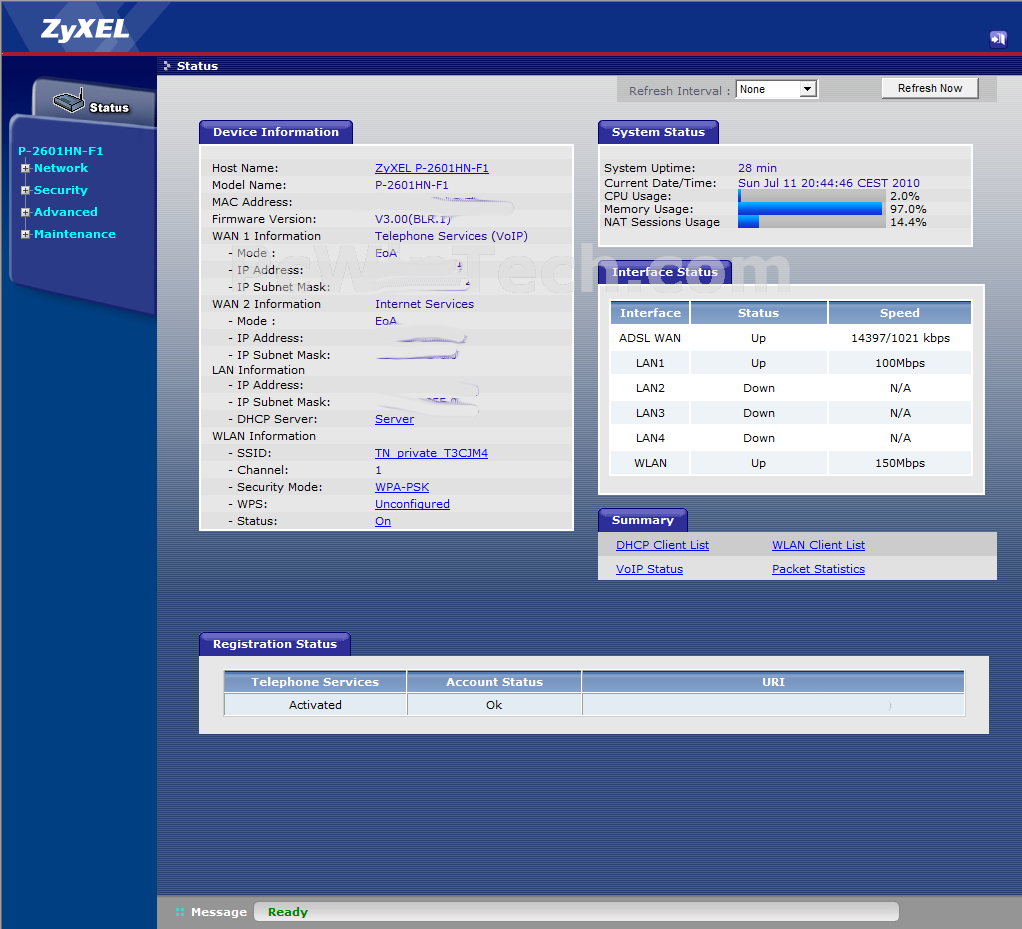Open the DHCP Client List
The width and height of the screenshot is (1022, 929).
click(x=662, y=545)
